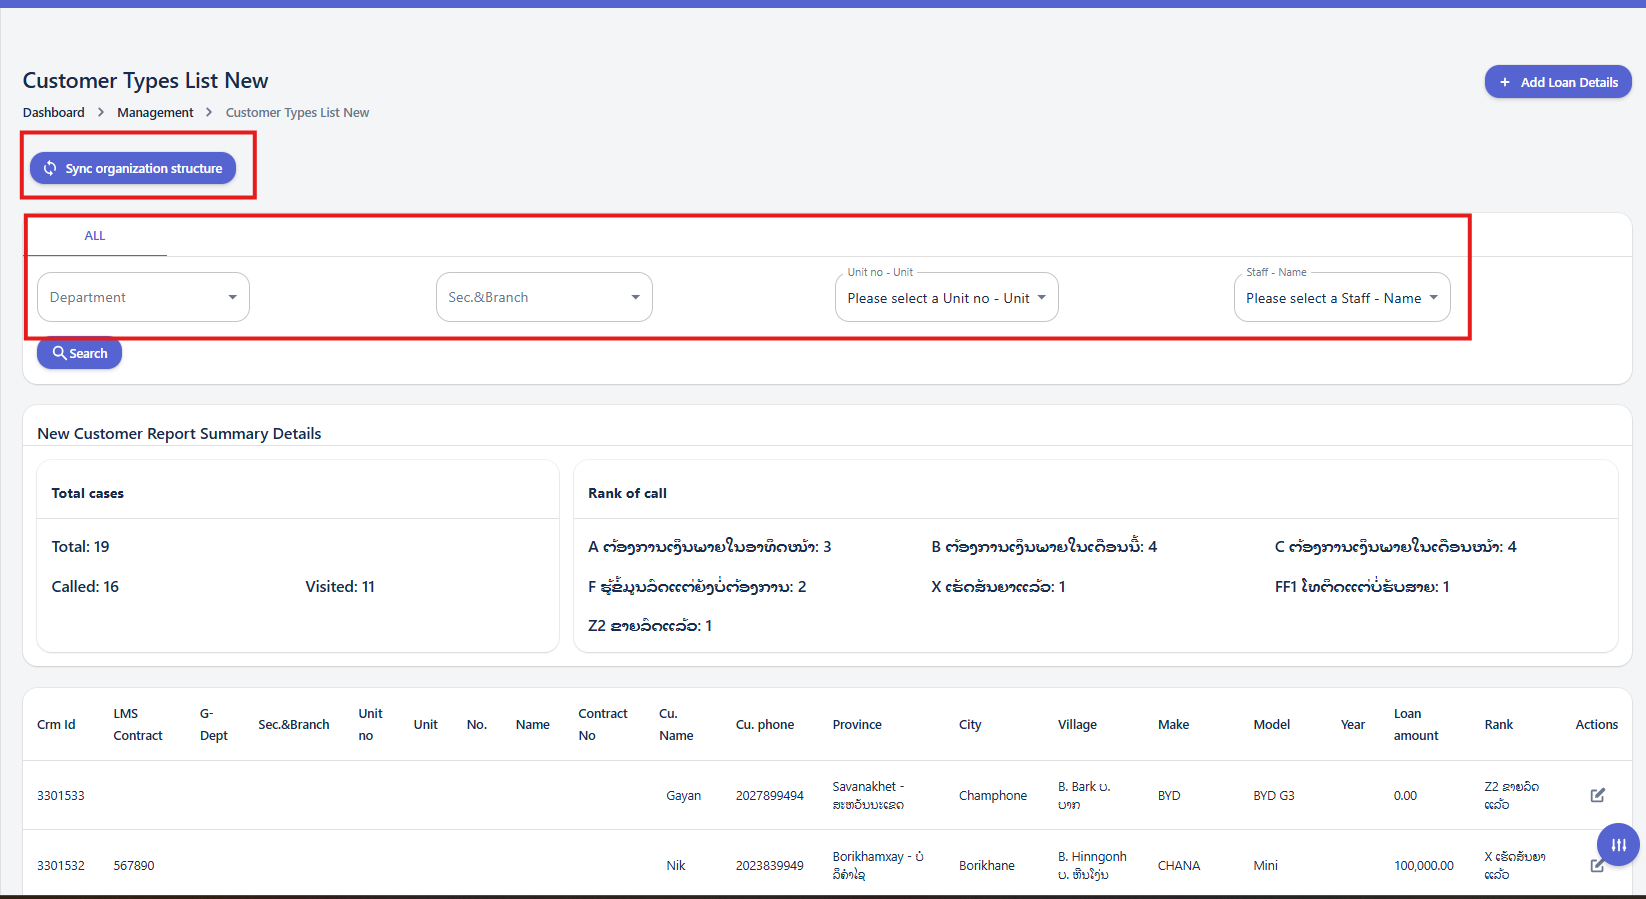This screenshot has height=899, width=1646.
Task: Click Cu. phone column header
Action: click(765, 725)
